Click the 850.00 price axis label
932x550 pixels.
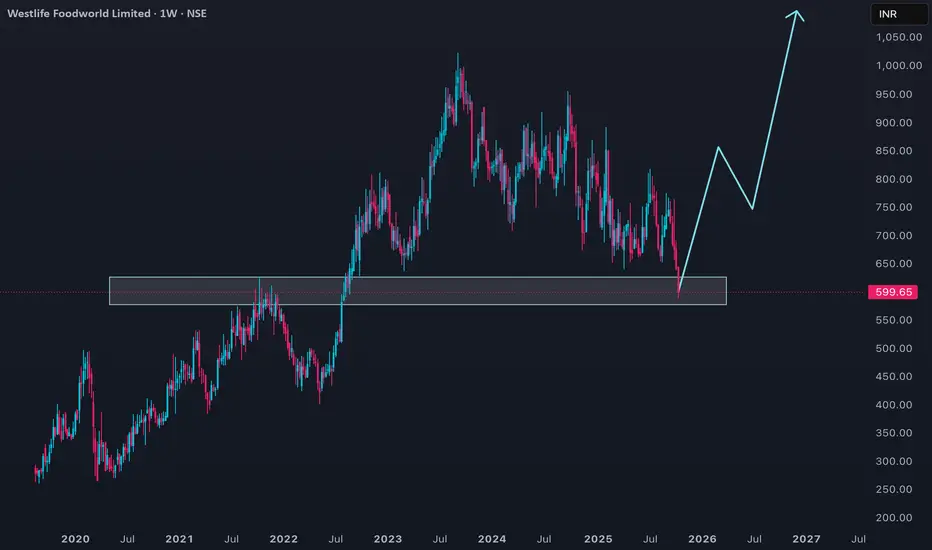point(893,150)
